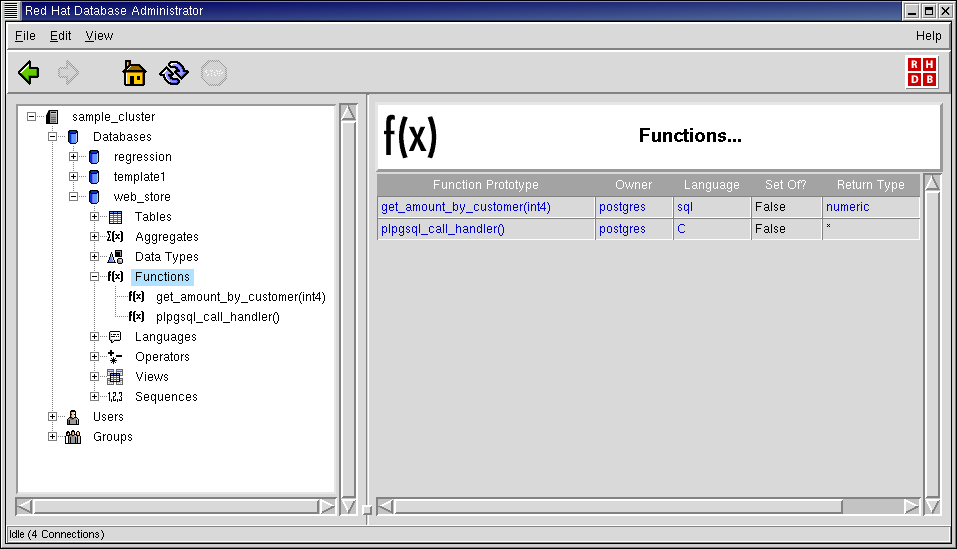Screen dimensions: 957x549
Task: Open plpgsql_call_handler() link in table
Action: [442, 229]
